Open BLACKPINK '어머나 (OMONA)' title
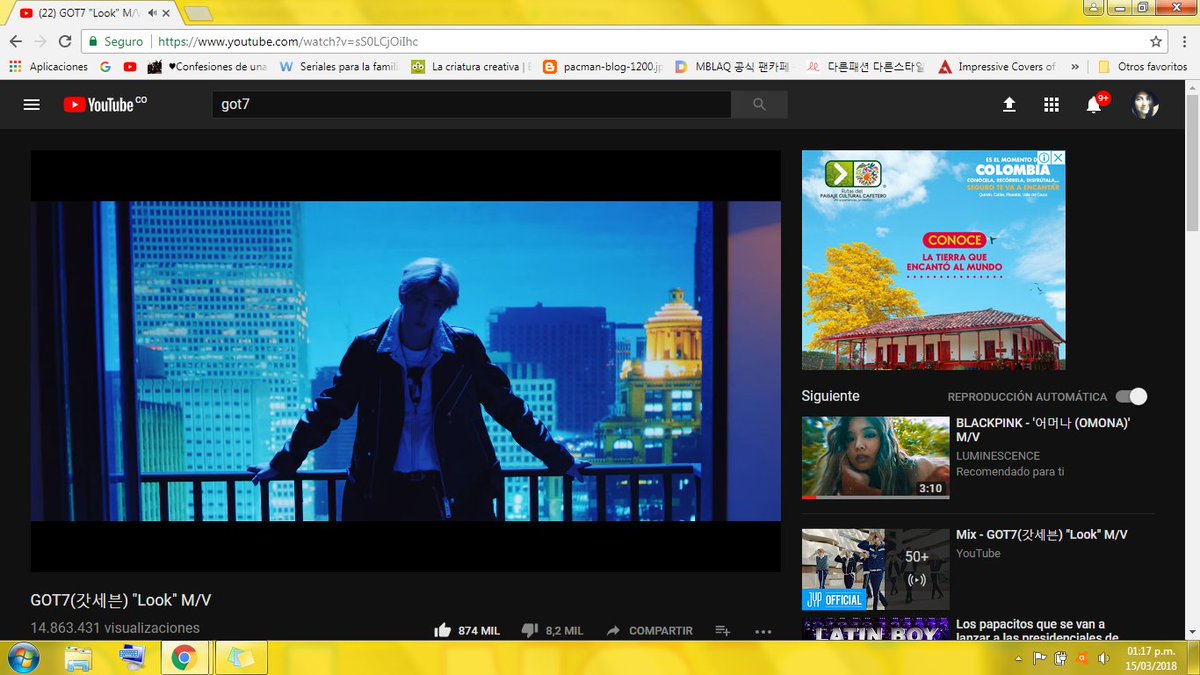1200x675 pixels. coord(1043,430)
